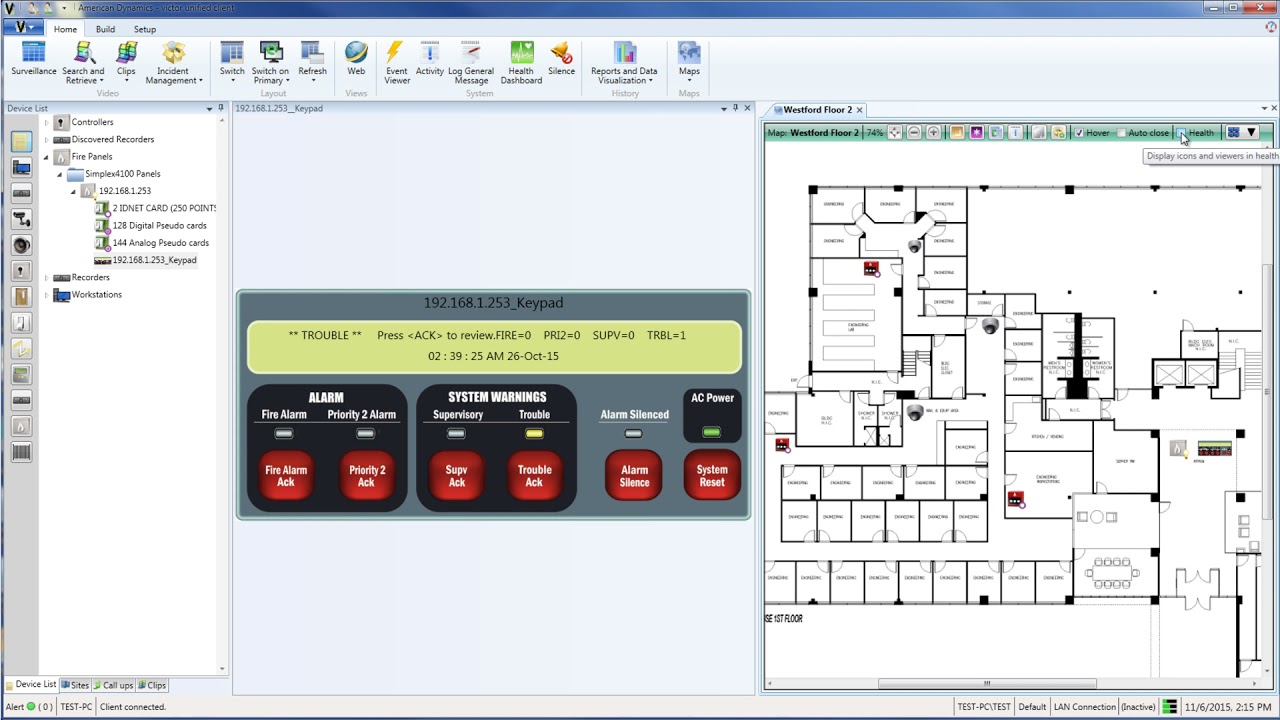
Task: Pin the 192.168.1.253_Keypad panel
Action: [735, 108]
